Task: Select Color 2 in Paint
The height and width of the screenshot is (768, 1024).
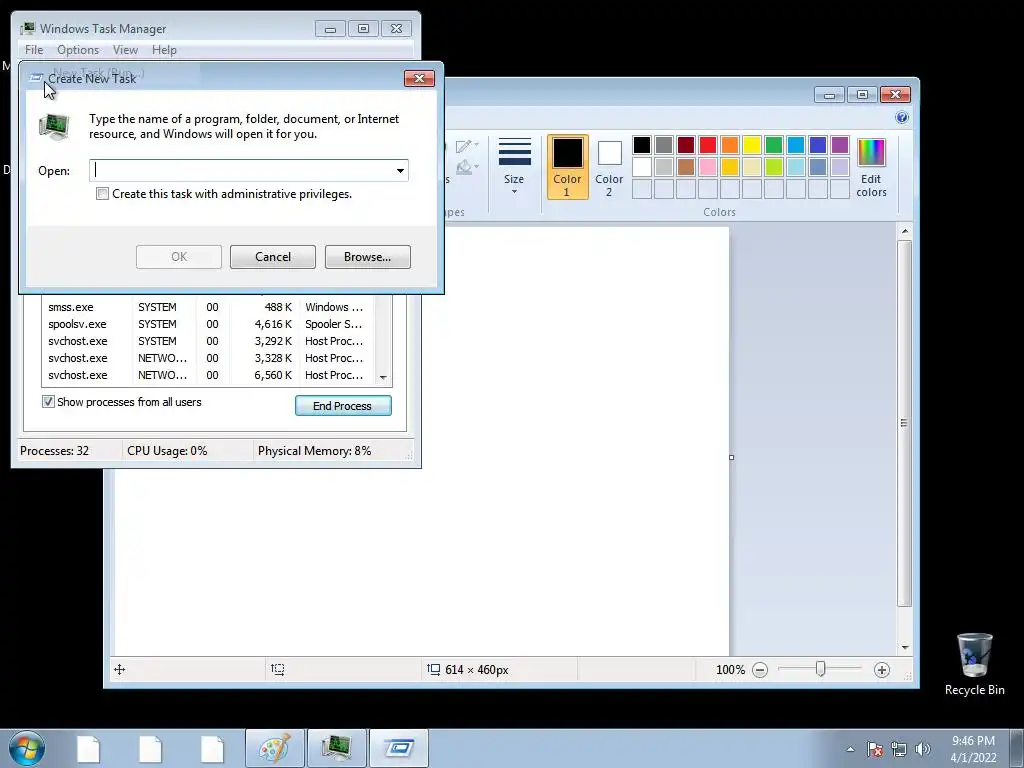Action: coord(609,167)
